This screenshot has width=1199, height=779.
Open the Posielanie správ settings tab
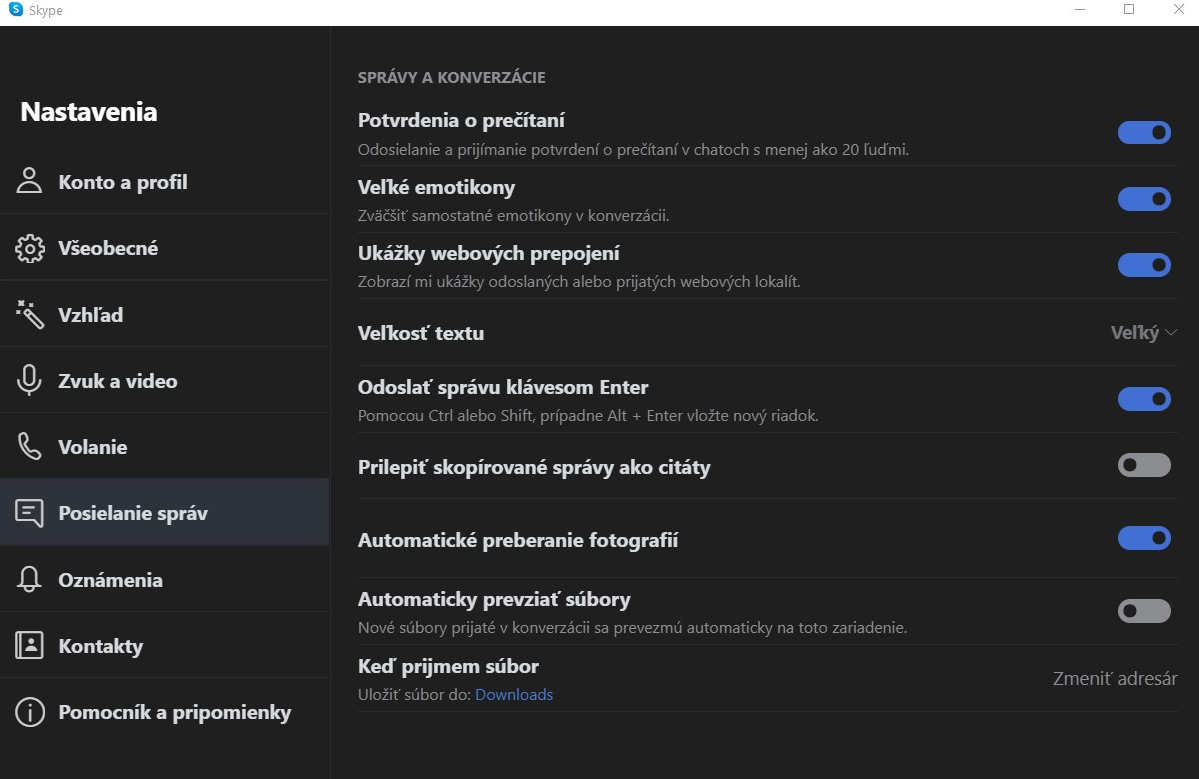tap(133, 514)
